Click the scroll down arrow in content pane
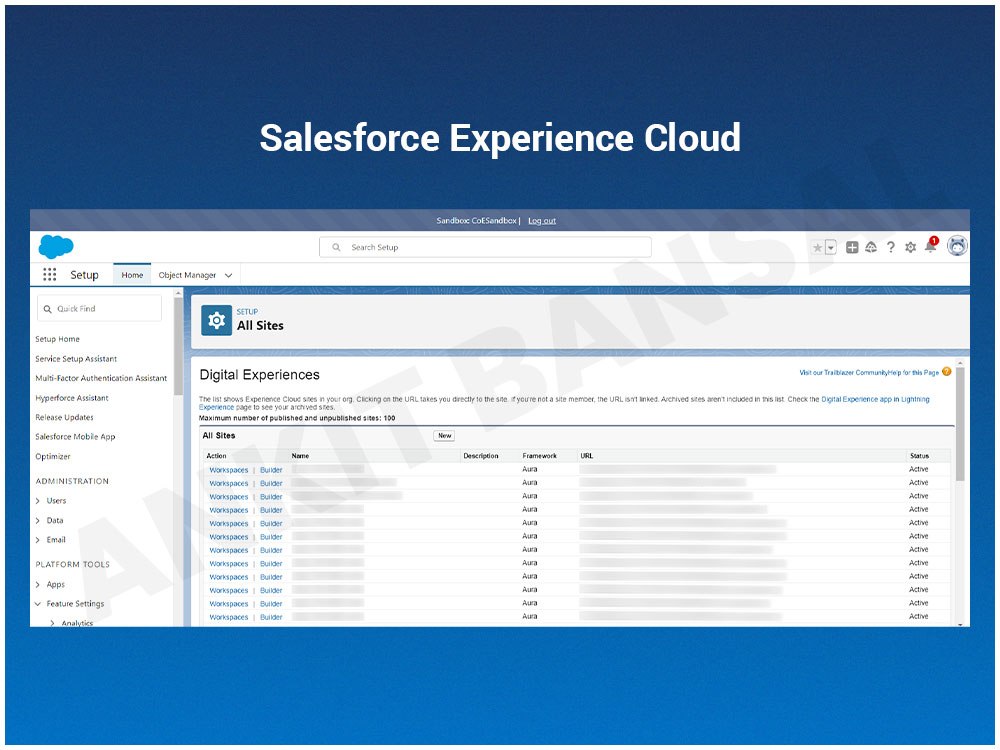Screen dimensions: 1000x750 point(960,624)
